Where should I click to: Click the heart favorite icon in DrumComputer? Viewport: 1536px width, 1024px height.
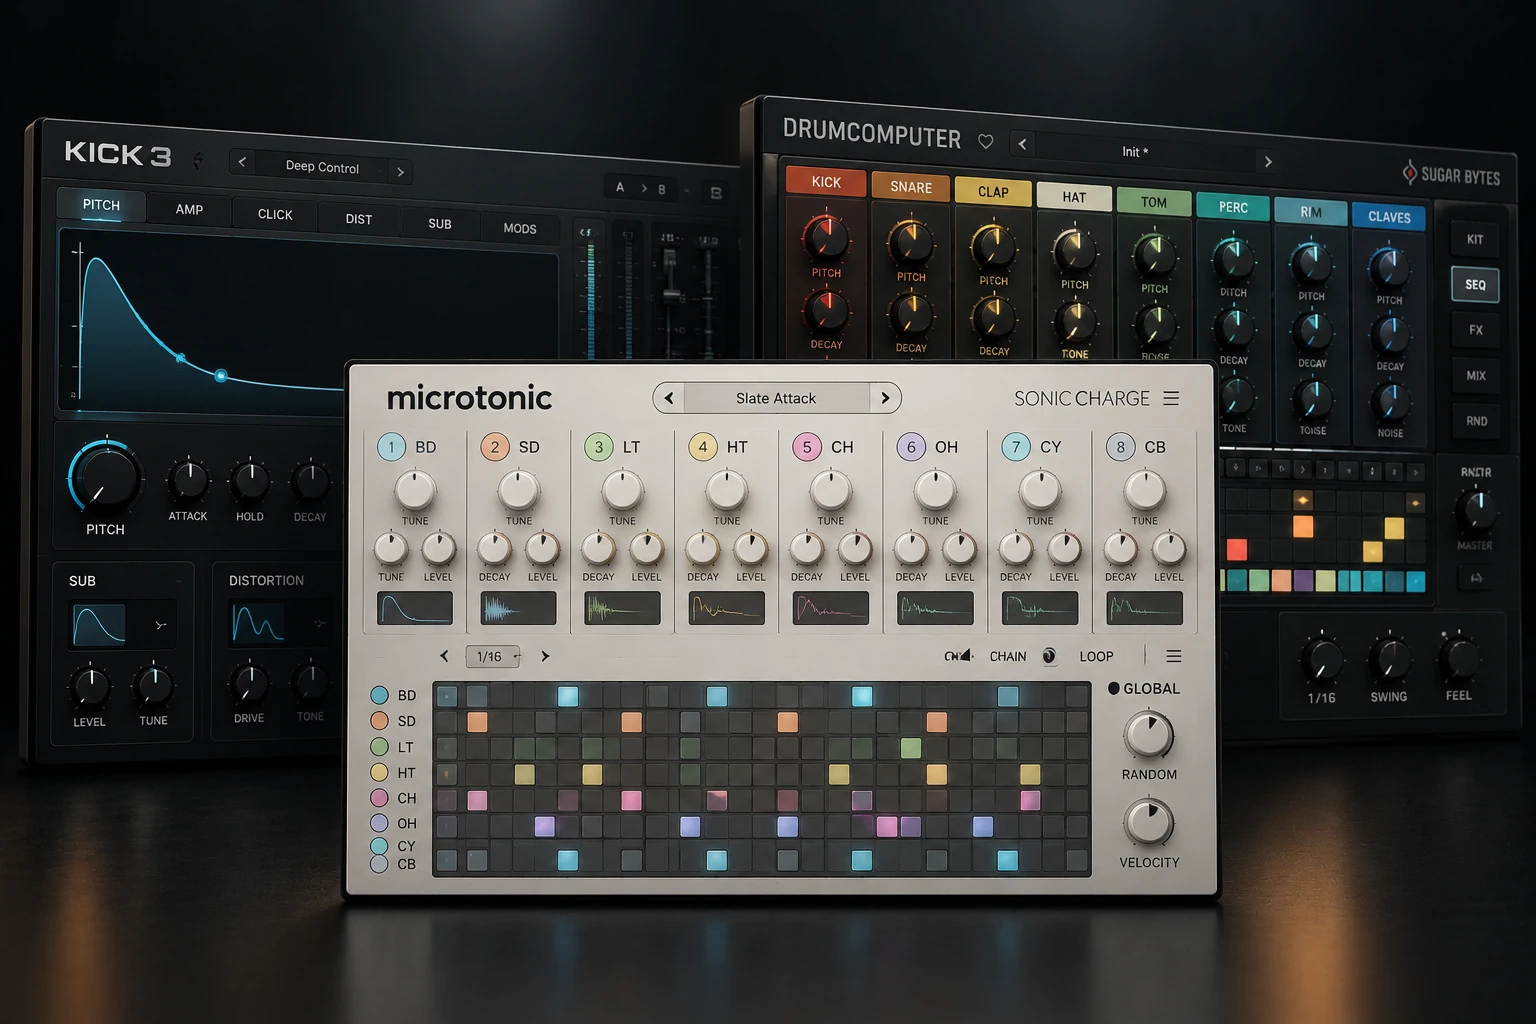click(x=986, y=142)
